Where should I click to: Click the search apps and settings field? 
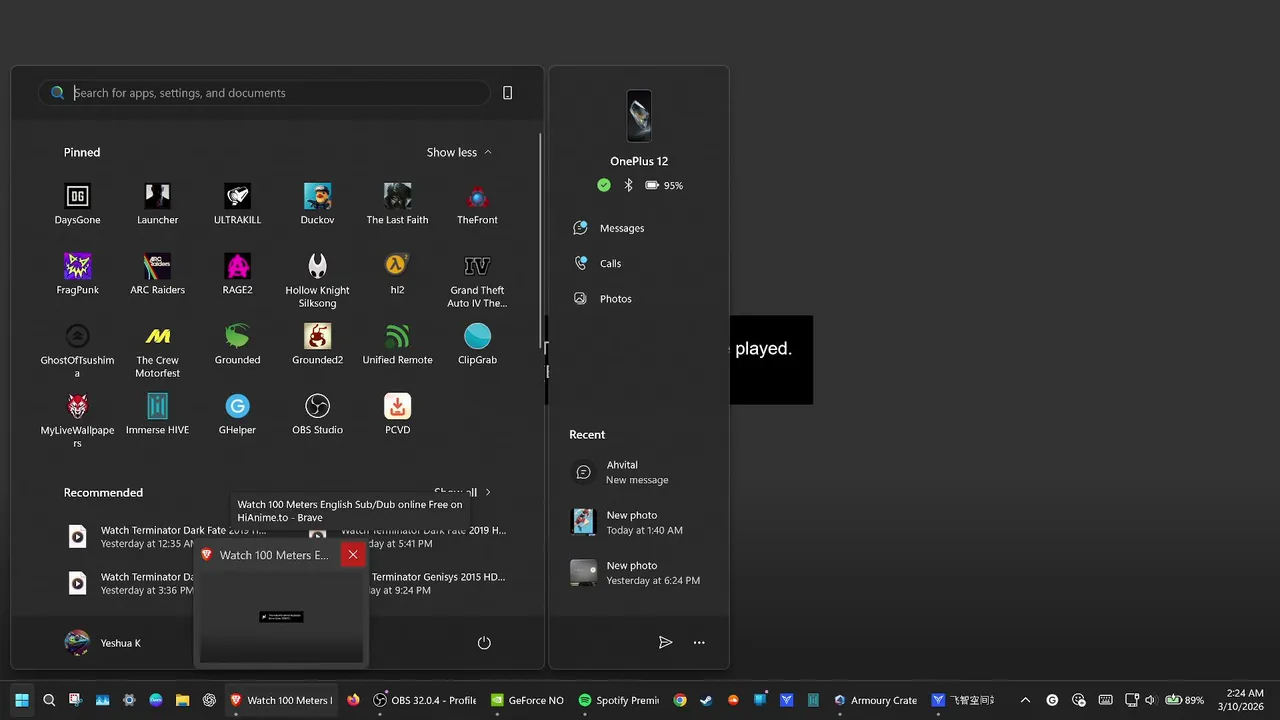pos(265,93)
